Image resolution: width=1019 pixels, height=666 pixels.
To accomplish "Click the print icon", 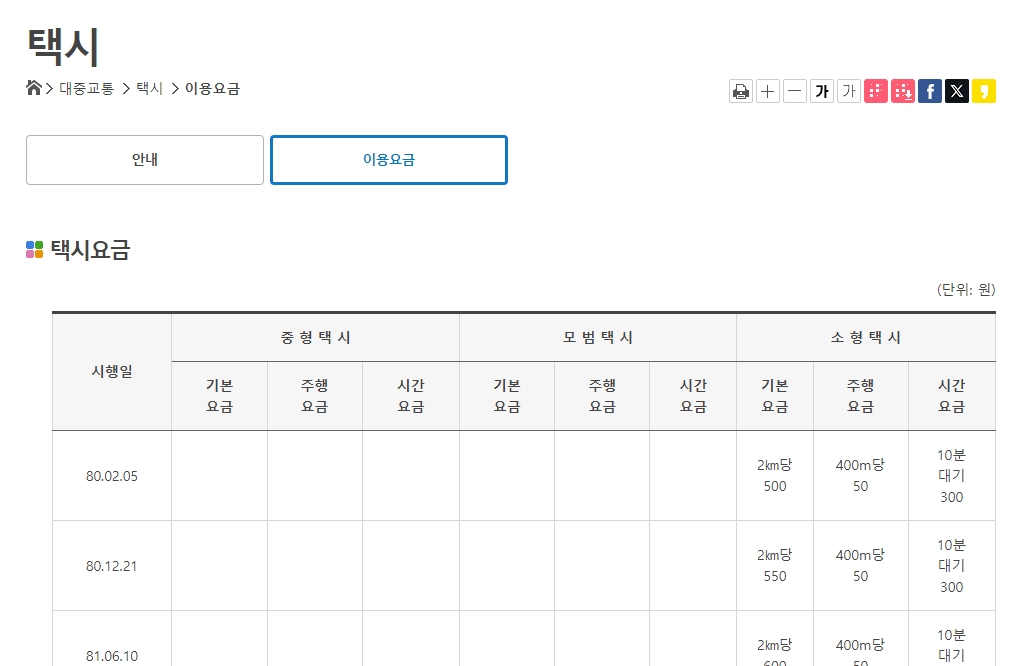I will coord(740,90).
